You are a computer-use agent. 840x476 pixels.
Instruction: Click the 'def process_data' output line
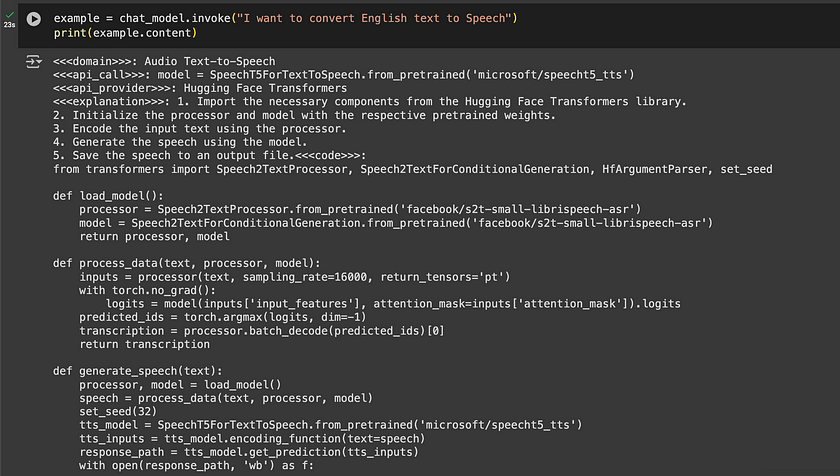coord(186,263)
